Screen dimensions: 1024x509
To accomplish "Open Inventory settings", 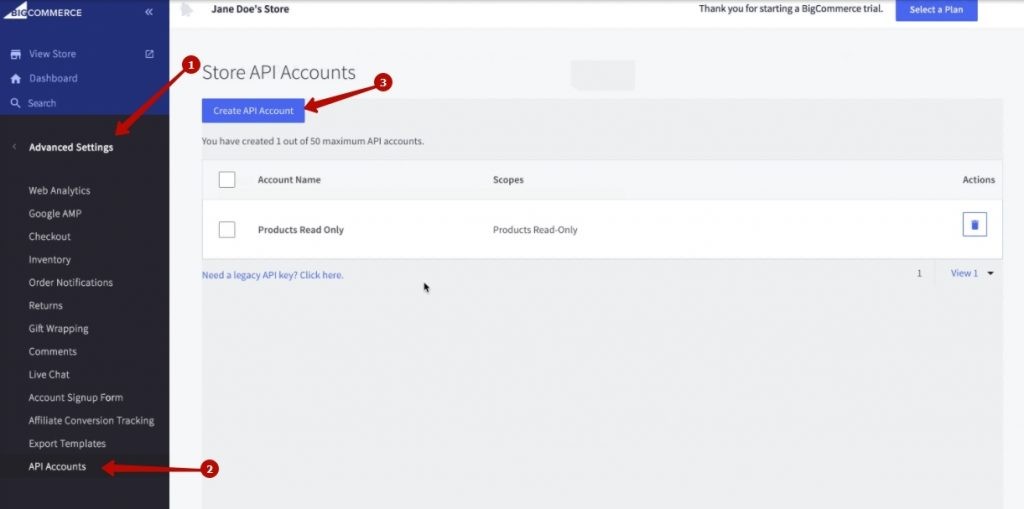I will 50,259.
